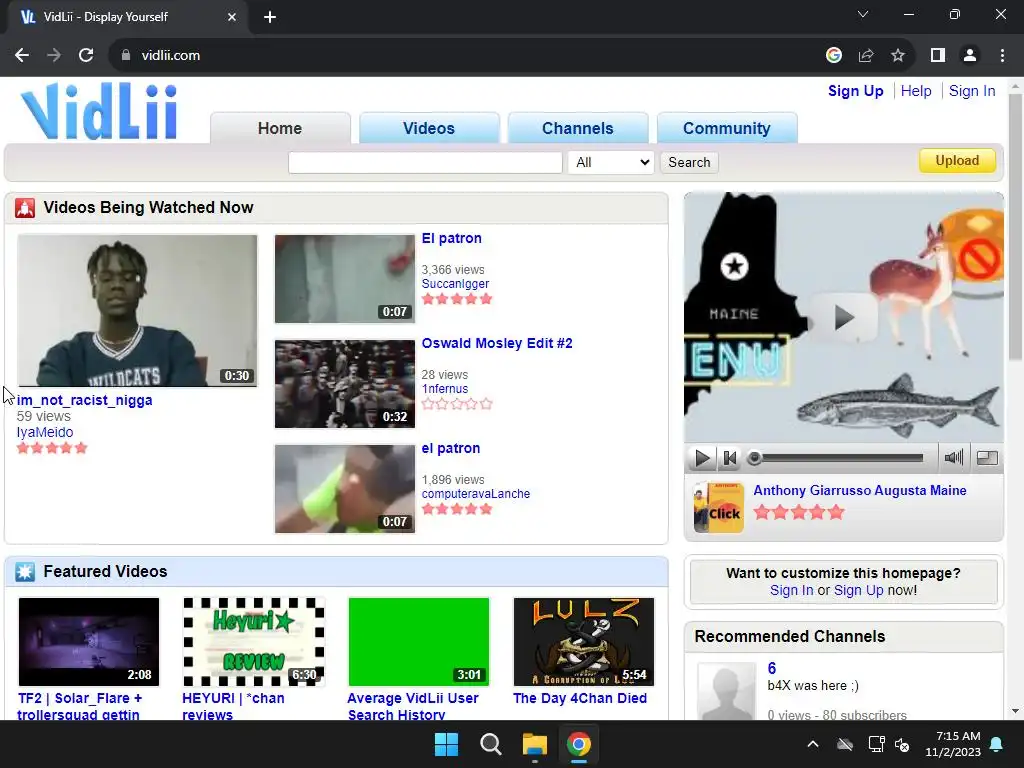Open the Windows Start menu
The height and width of the screenshot is (768, 1024).
447,744
